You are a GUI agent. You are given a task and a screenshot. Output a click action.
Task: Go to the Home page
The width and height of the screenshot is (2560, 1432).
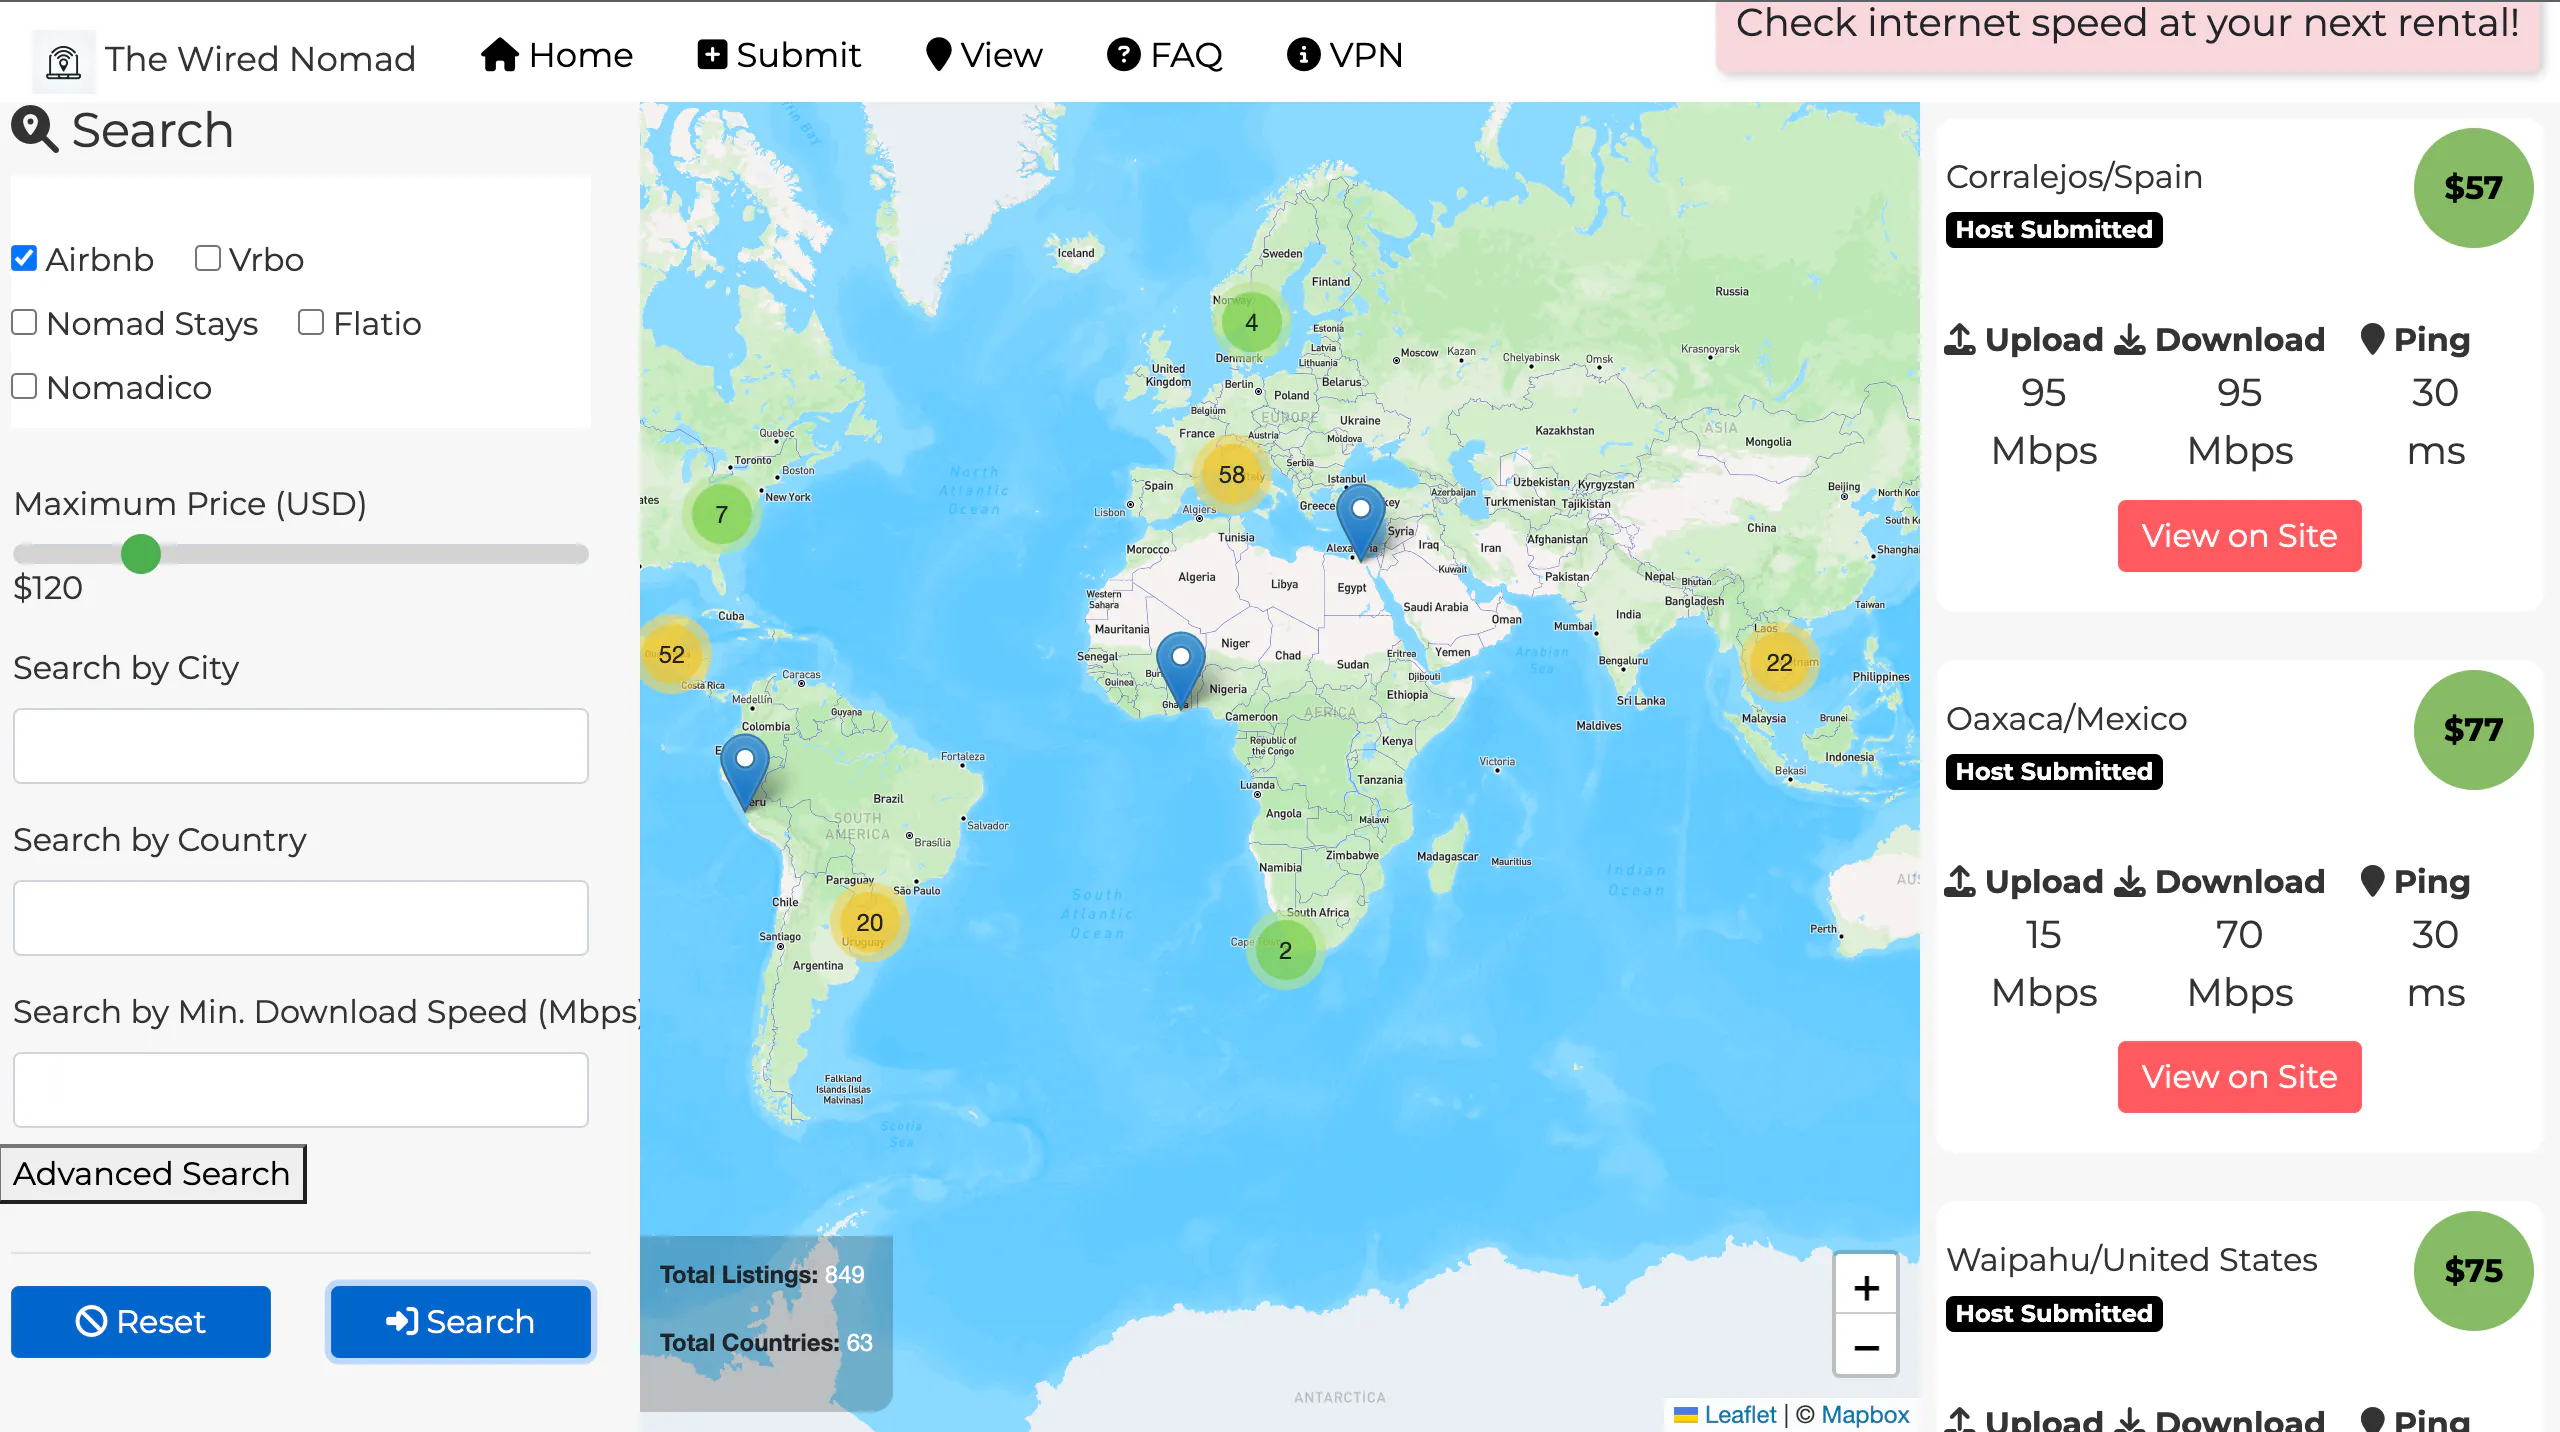coord(557,55)
